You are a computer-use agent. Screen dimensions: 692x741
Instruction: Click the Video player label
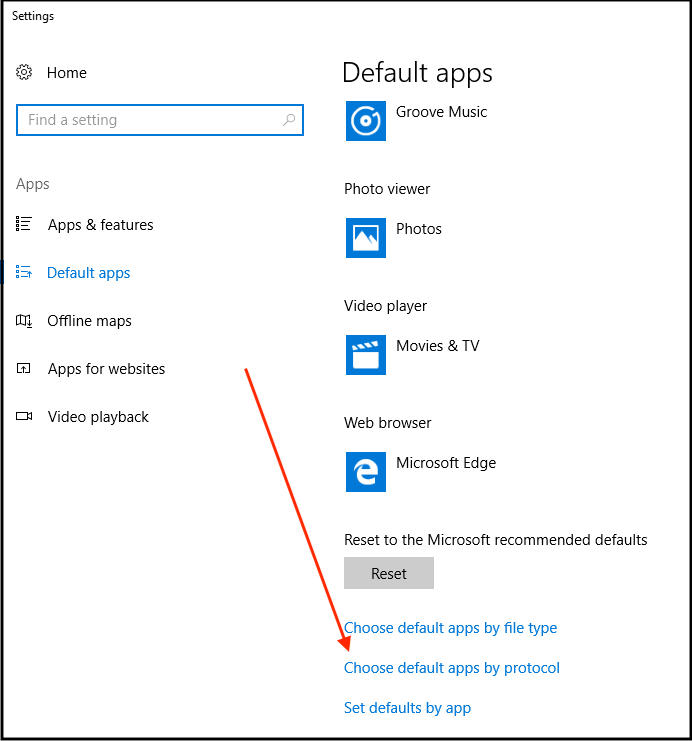[x=385, y=306]
